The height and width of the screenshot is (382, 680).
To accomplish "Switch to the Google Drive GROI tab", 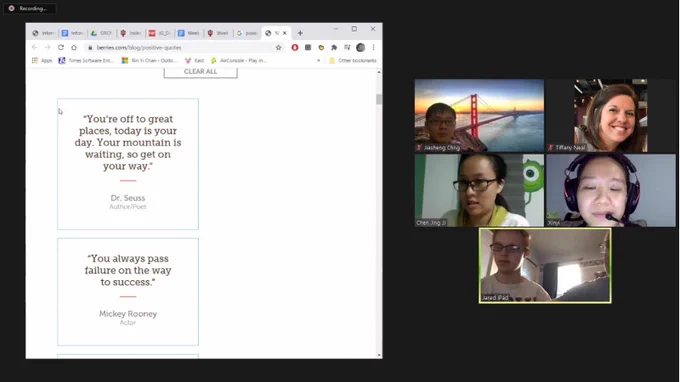I will (101, 33).
